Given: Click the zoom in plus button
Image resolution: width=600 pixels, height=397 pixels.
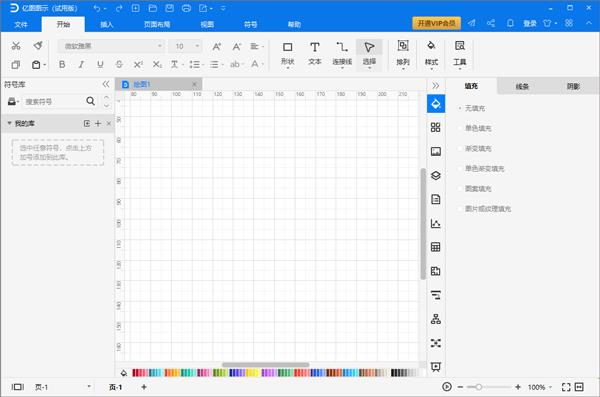Looking at the screenshot, I should tap(518, 387).
